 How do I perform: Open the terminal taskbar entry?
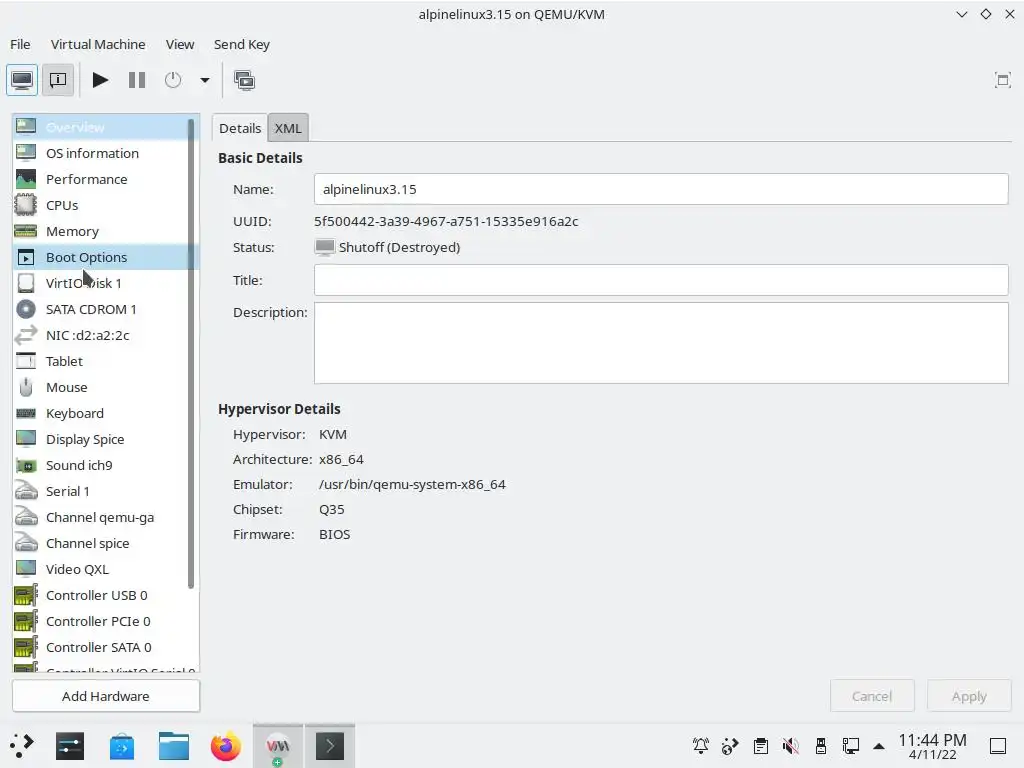[330, 746]
